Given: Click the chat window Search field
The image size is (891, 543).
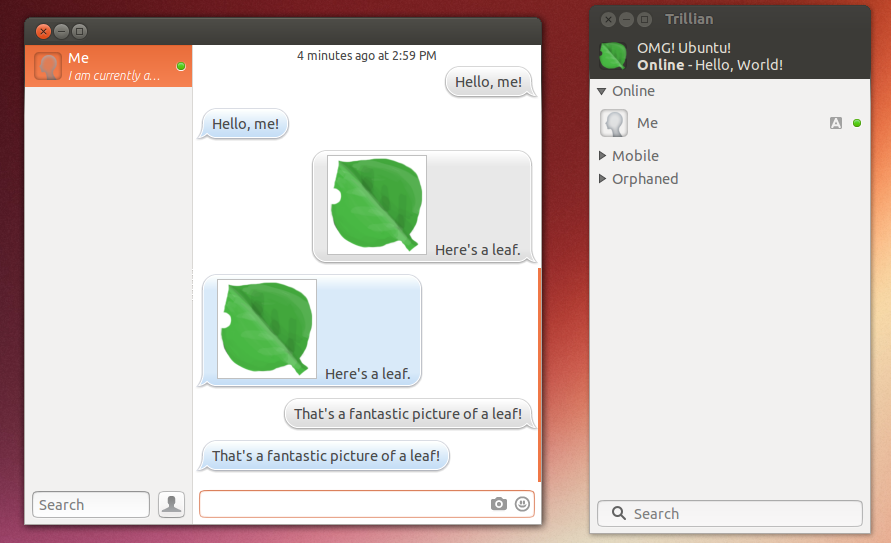Looking at the screenshot, I should [x=91, y=504].
